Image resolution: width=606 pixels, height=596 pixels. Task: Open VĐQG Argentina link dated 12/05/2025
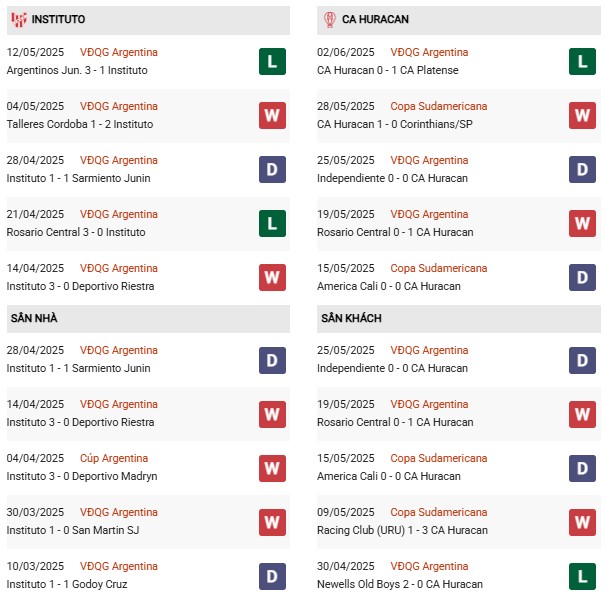[119, 52]
